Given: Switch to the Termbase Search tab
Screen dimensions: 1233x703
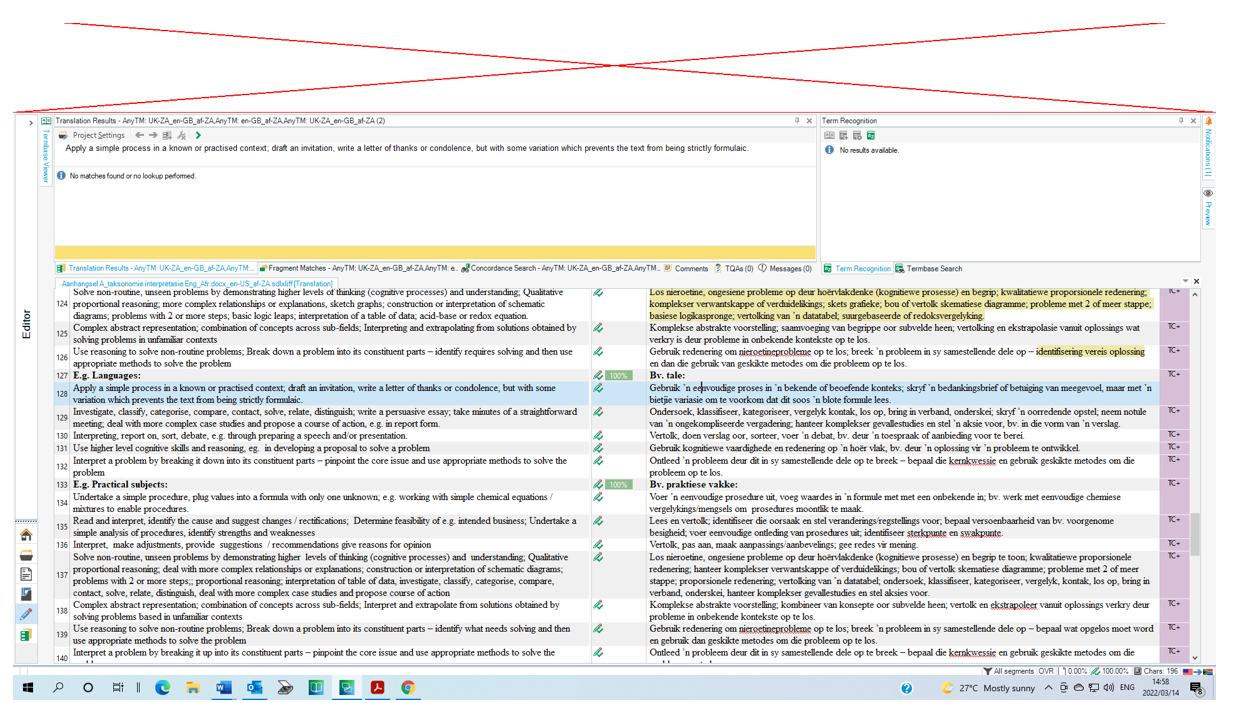Looking at the screenshot, I should 929,268.
